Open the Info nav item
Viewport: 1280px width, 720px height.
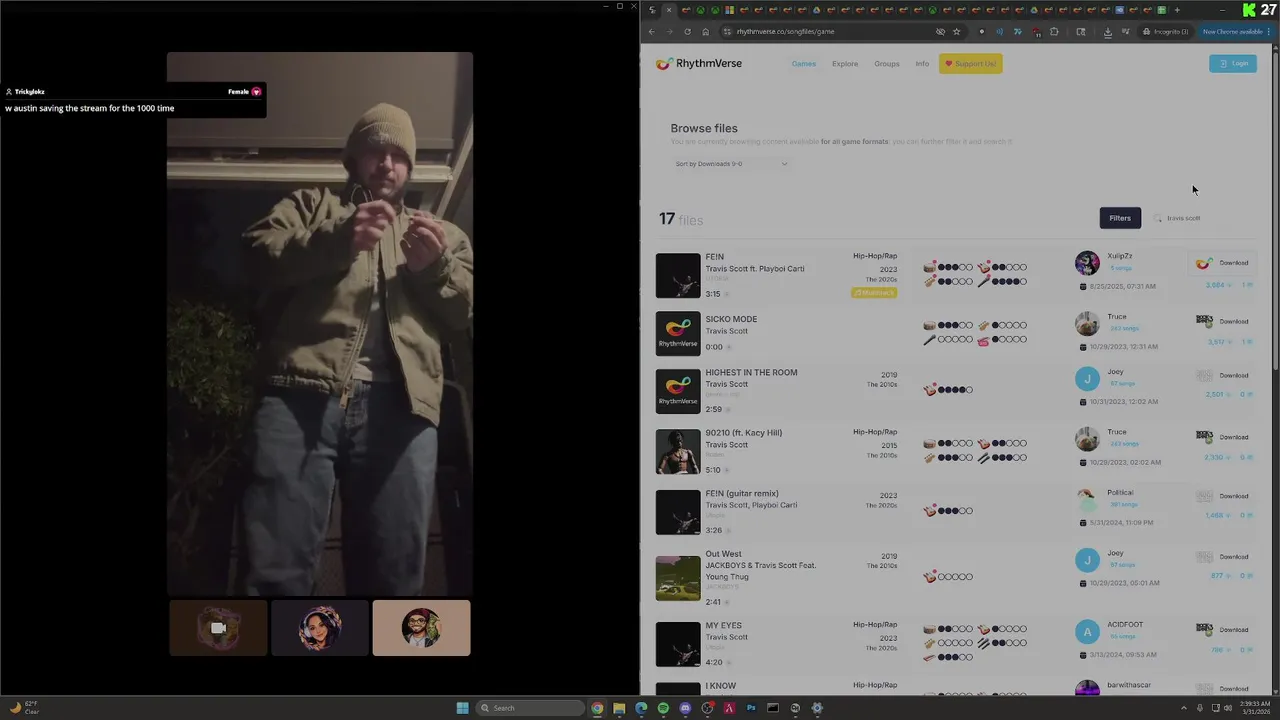coord(922,64)
